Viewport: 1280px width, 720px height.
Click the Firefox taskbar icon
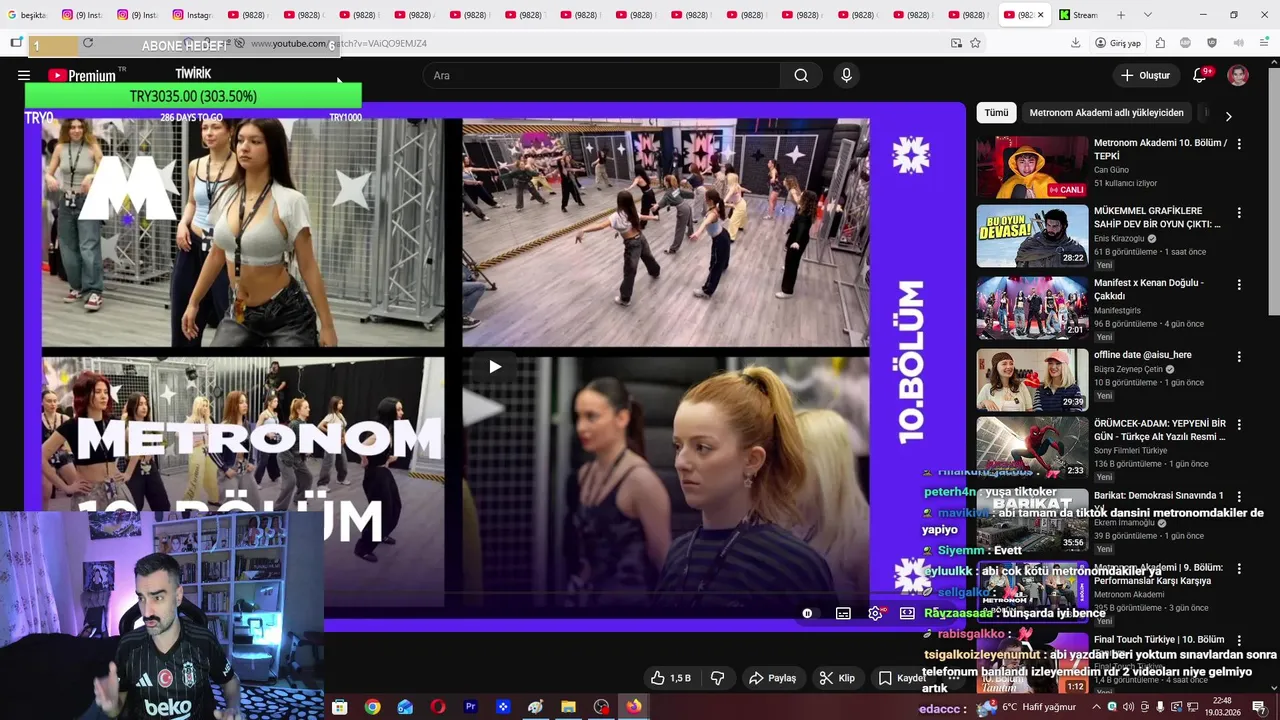(634, 707)
